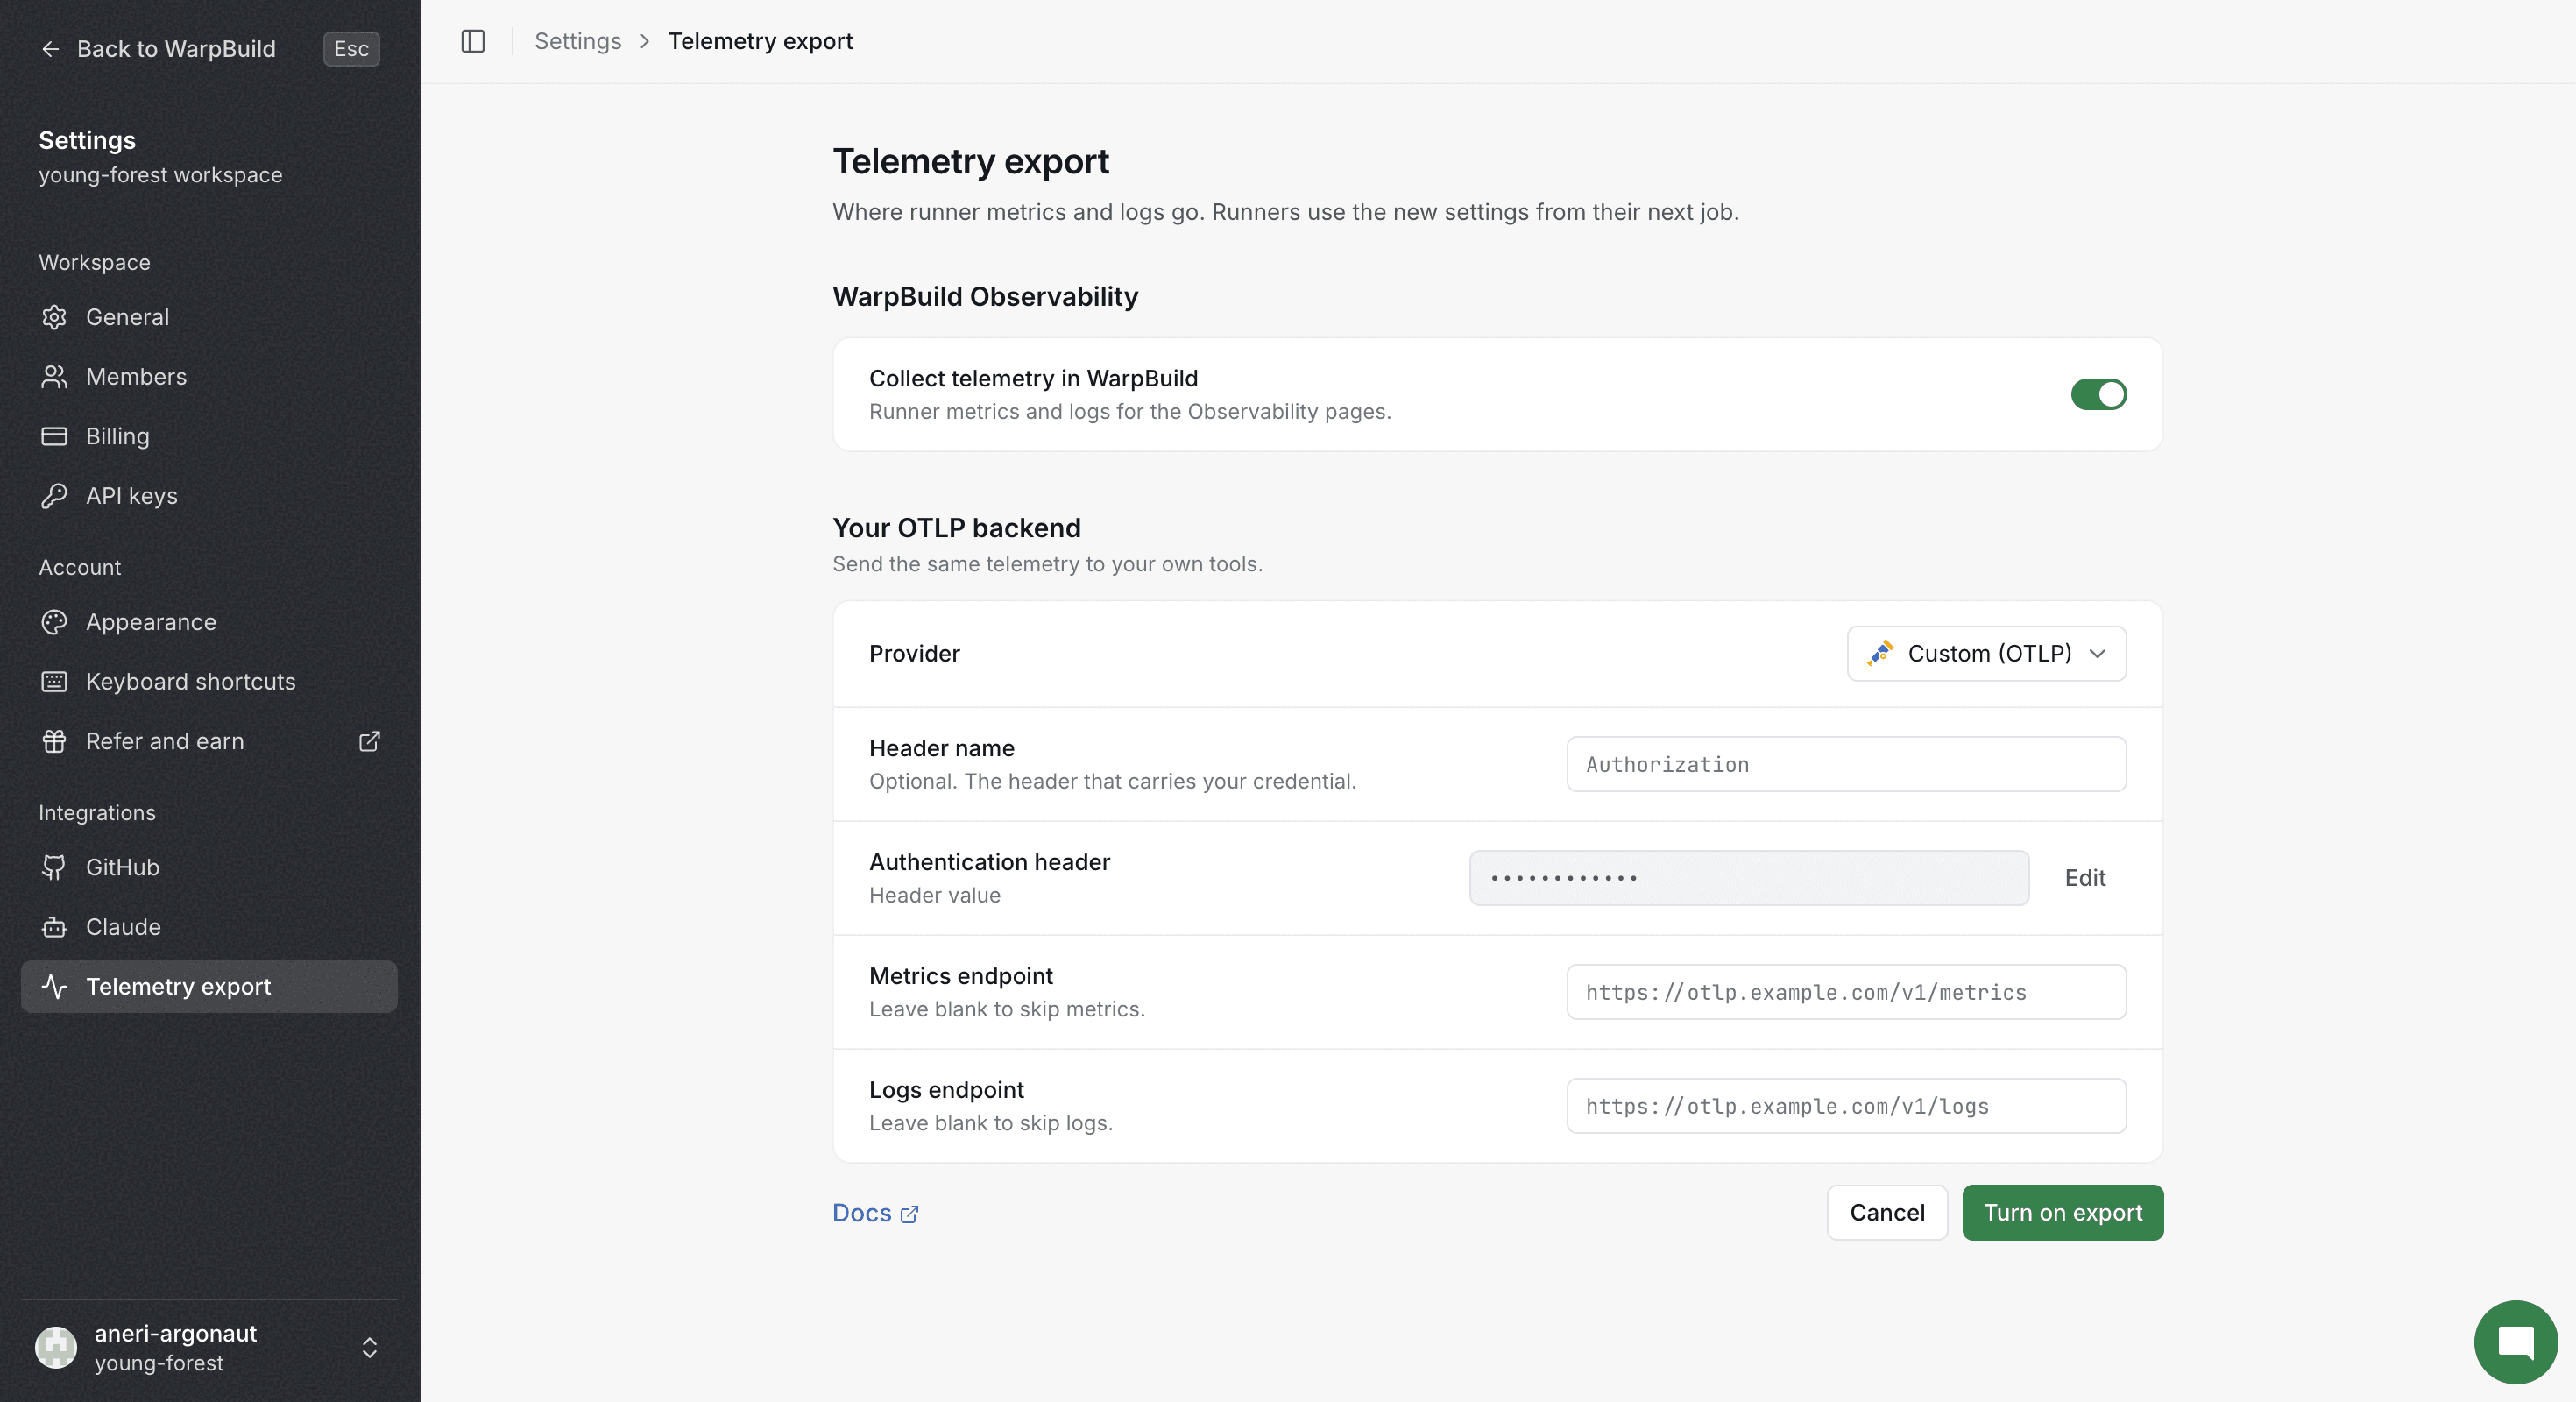Click the GitHub logo icon
Screen dimensions: 2576x1402
tap(54, 867)
